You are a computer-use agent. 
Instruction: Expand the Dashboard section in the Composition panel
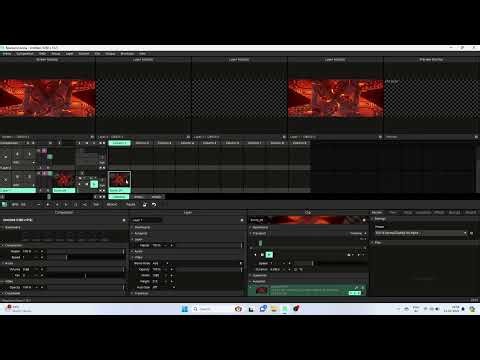tap(12, 227)
